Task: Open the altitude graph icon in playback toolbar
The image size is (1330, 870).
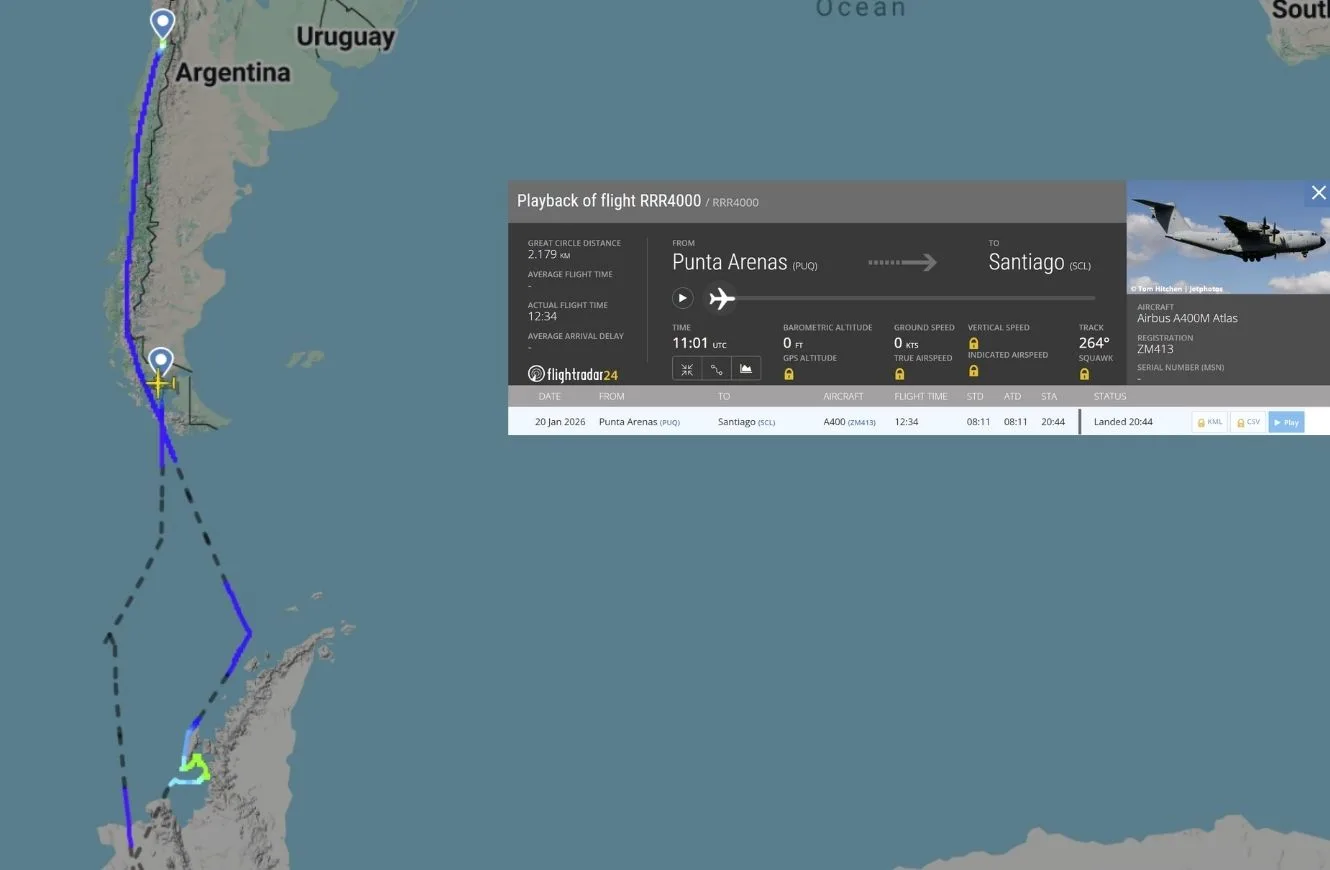Action: [746, 369]
